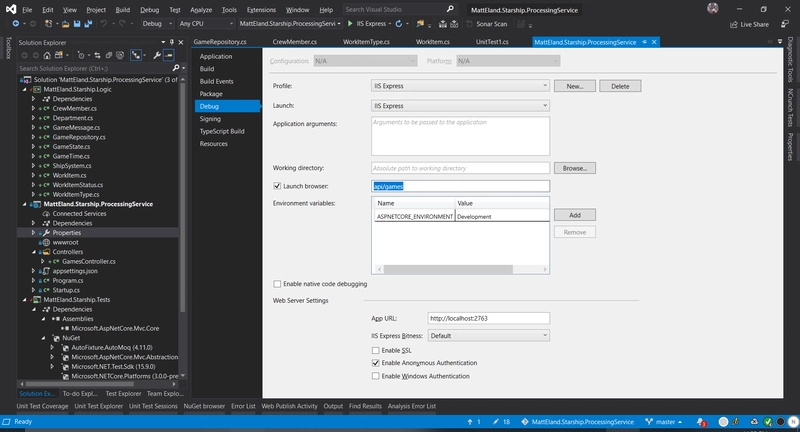Collapse the Controllers folder
Viewport: 800px width, 432px height.
(34, 252)
